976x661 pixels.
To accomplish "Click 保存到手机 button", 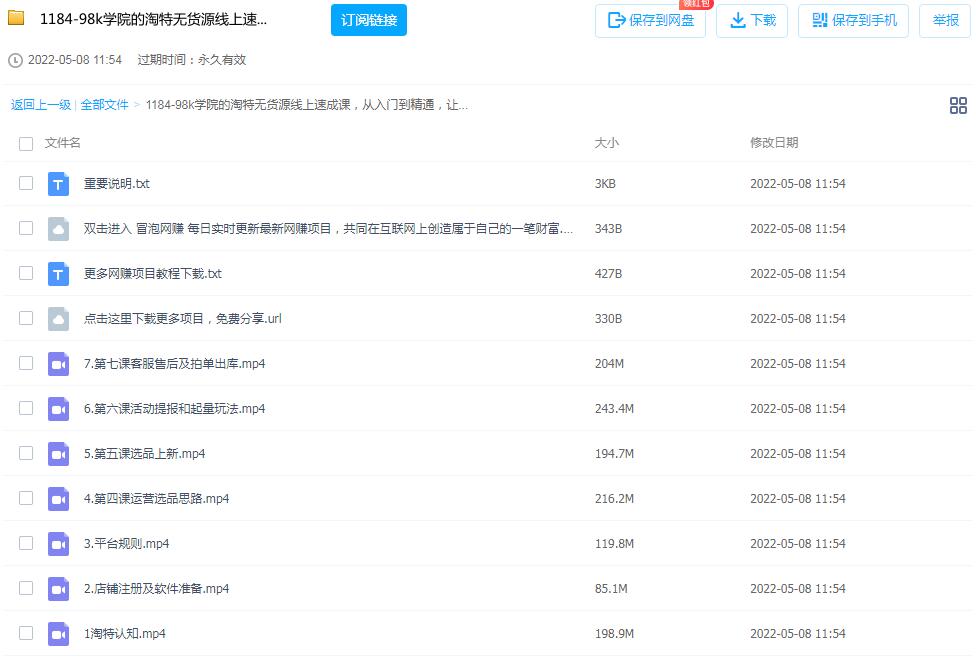I will coord(853,21).
